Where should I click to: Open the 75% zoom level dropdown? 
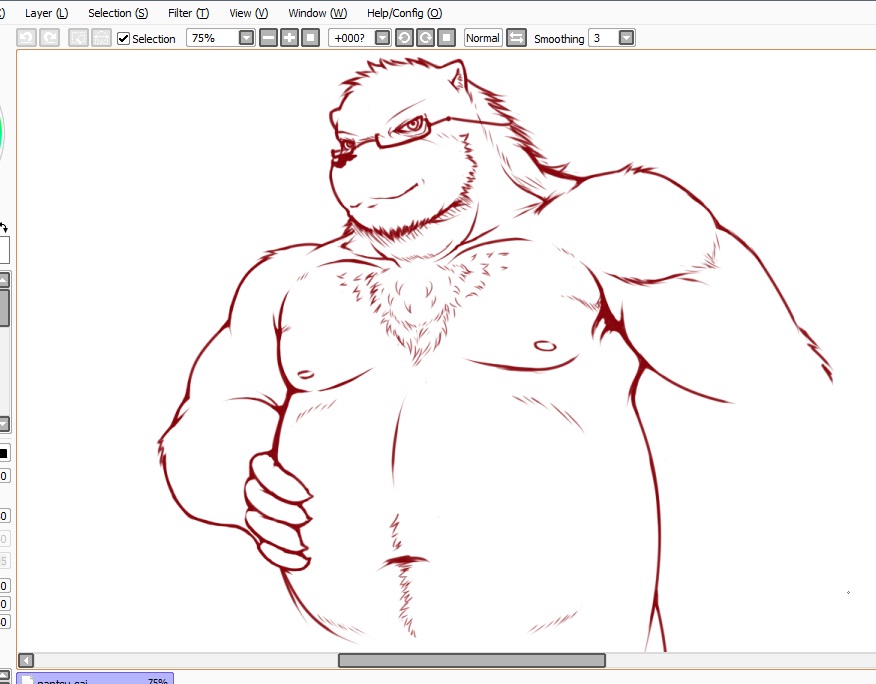click(246, 38)
